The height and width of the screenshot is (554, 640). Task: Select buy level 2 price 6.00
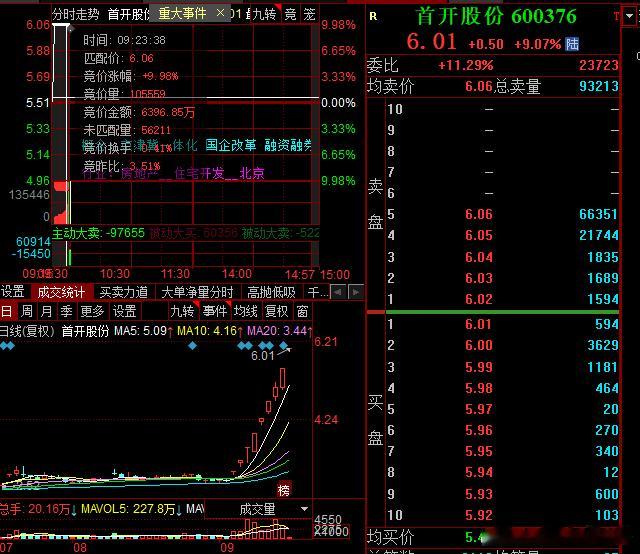[x=479, y=345]
